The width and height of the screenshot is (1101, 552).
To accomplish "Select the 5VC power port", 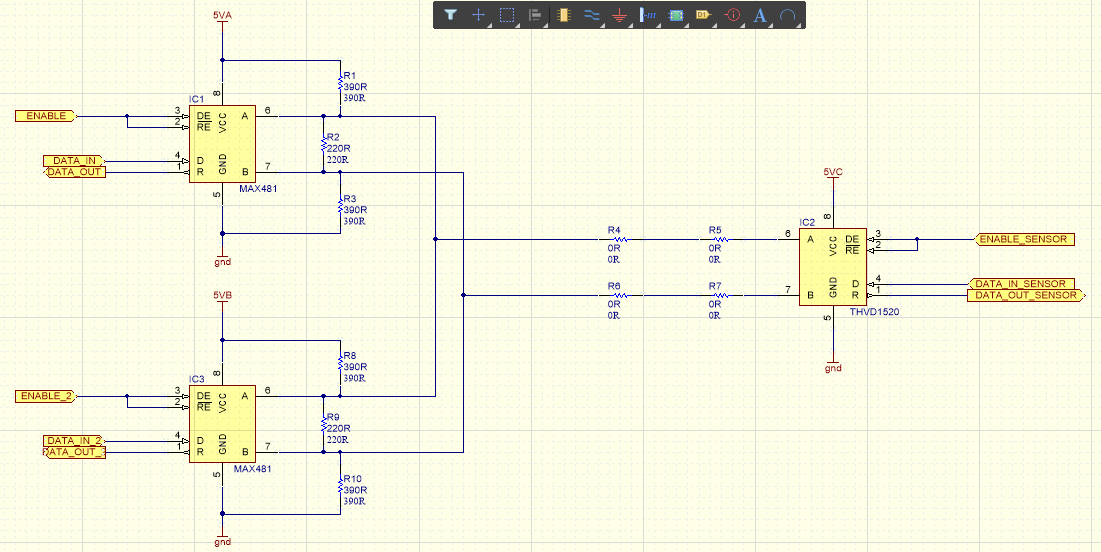I will (833, 177).
